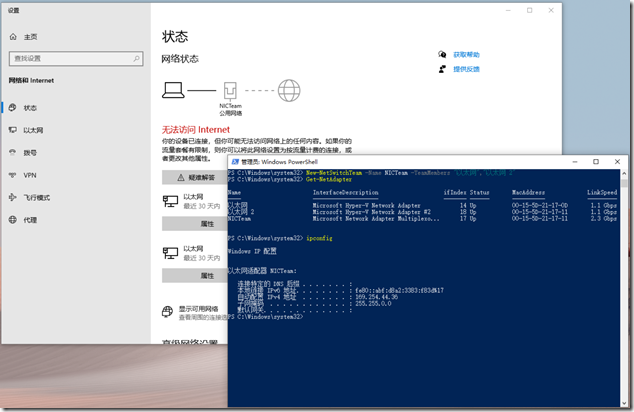Click the PowerShell window title icon
Viewport: 634px width, 412px height.
click(235, 162)
